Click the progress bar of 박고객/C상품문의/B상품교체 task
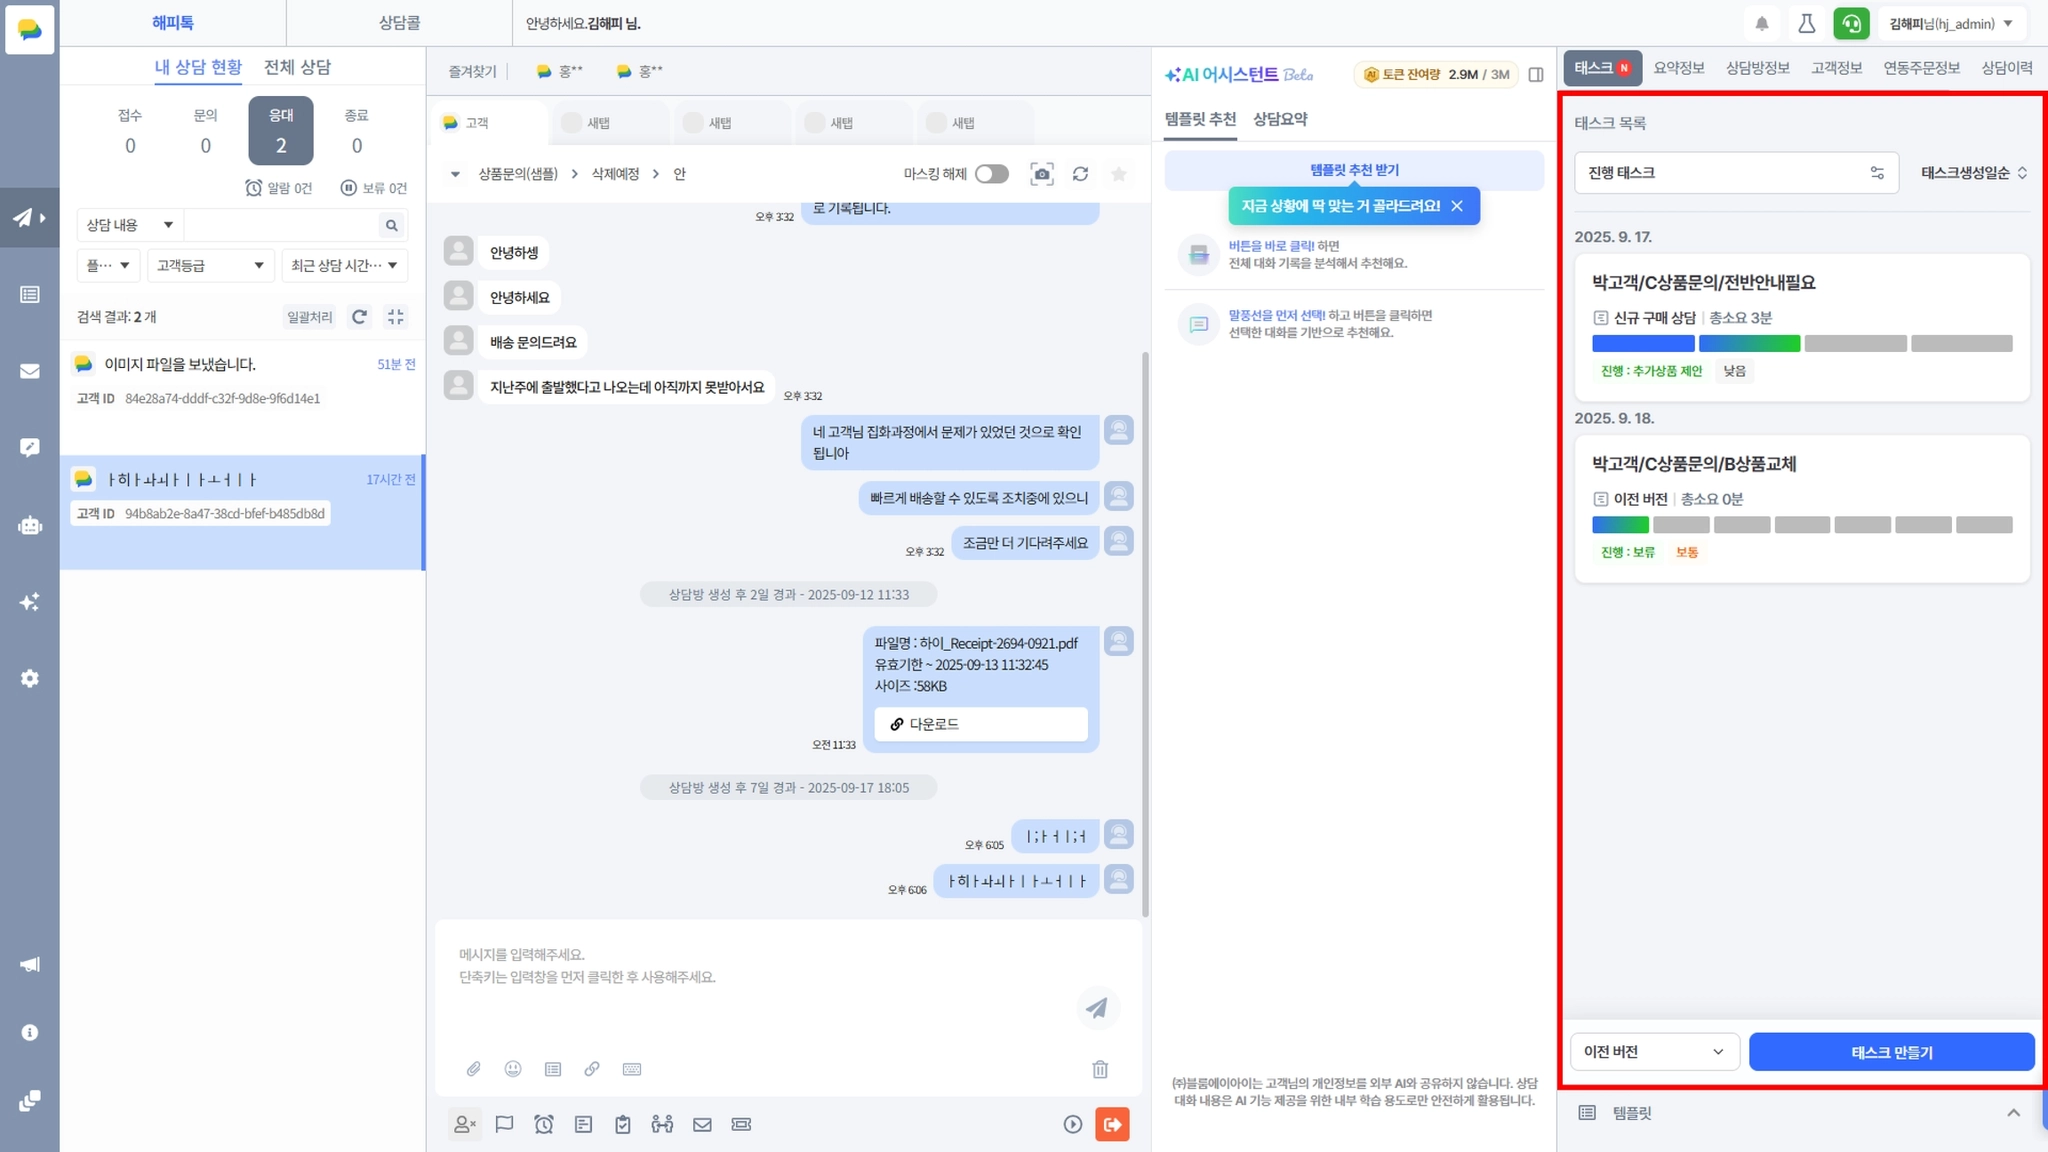 point(1801,525)
